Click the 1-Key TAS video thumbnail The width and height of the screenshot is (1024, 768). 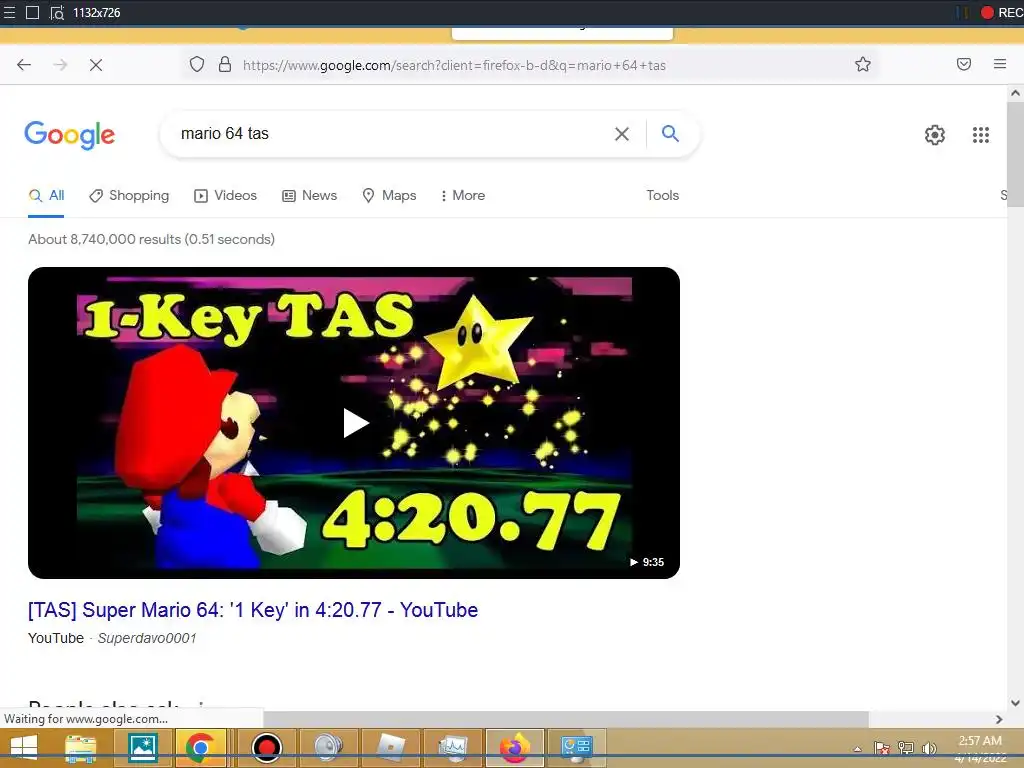354,423
